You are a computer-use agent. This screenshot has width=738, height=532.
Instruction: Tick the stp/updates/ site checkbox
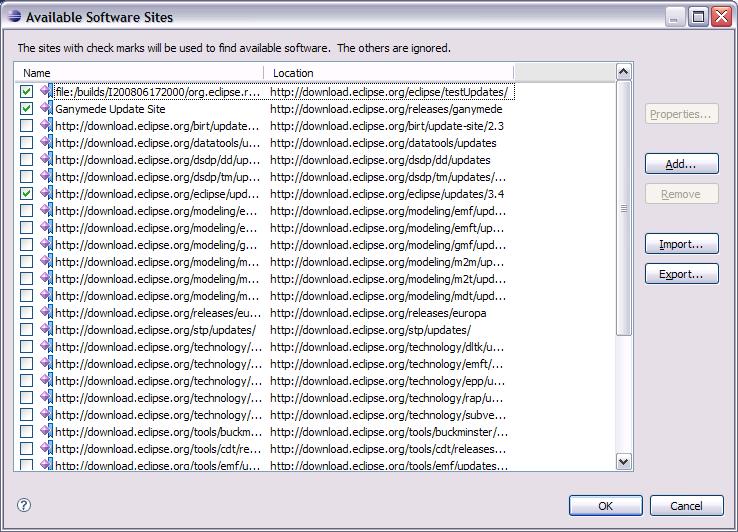coord(26,329)
